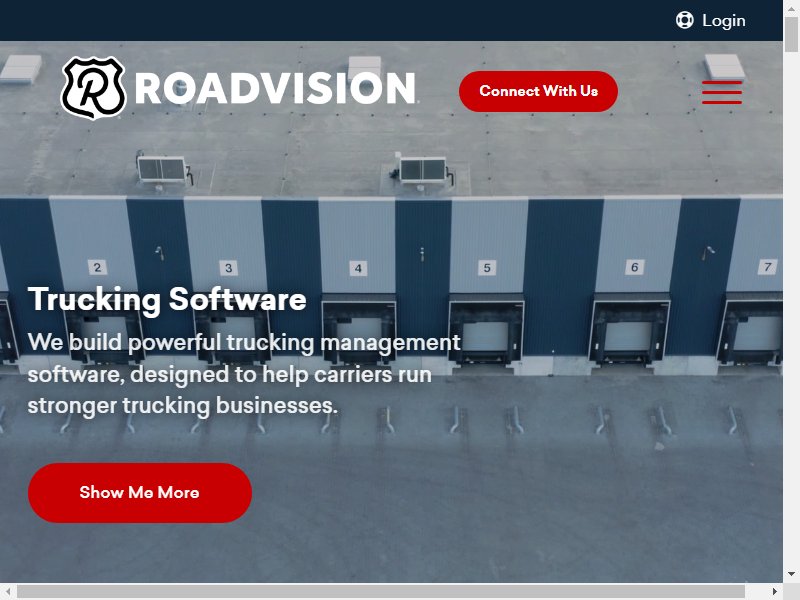
Task: Click the vertical scrollbar thumb
Action: pos(791,34)
